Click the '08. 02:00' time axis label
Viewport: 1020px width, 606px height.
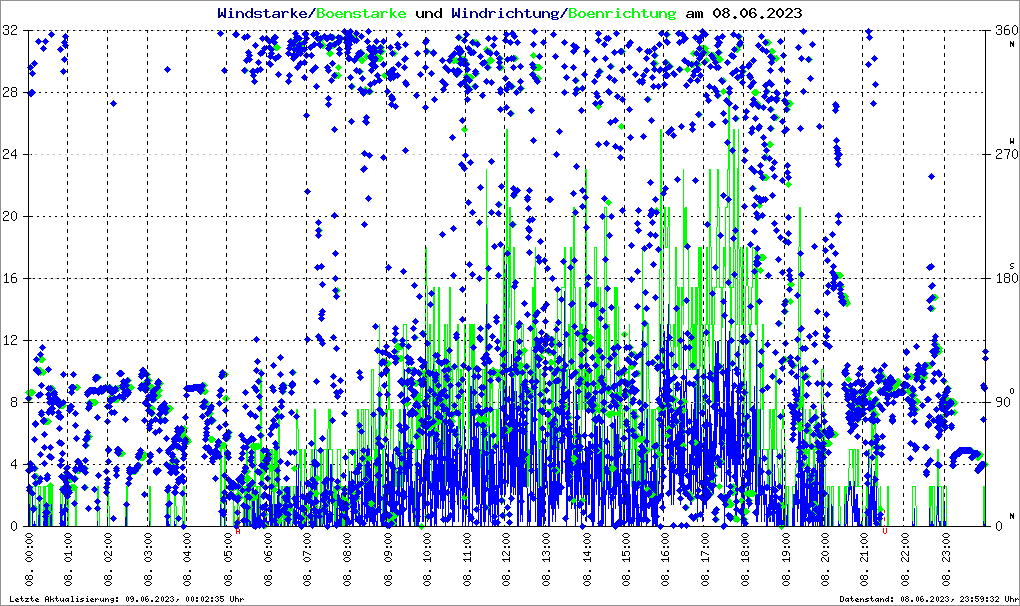pos(108,560)
